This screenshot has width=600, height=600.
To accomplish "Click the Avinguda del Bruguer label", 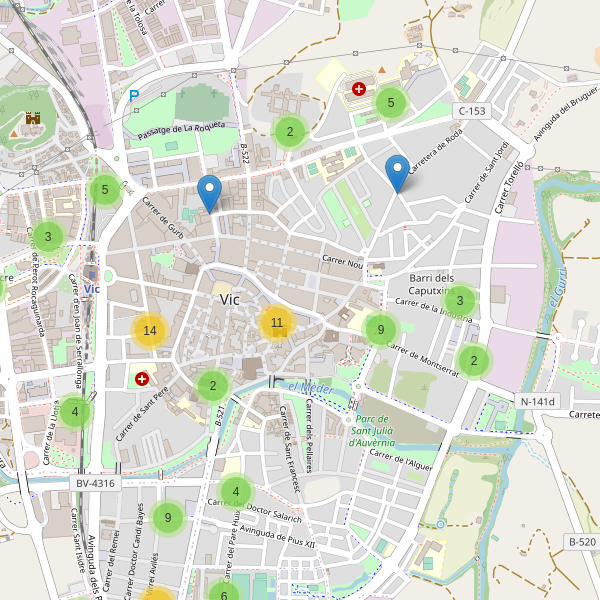I will click(566, 114).
